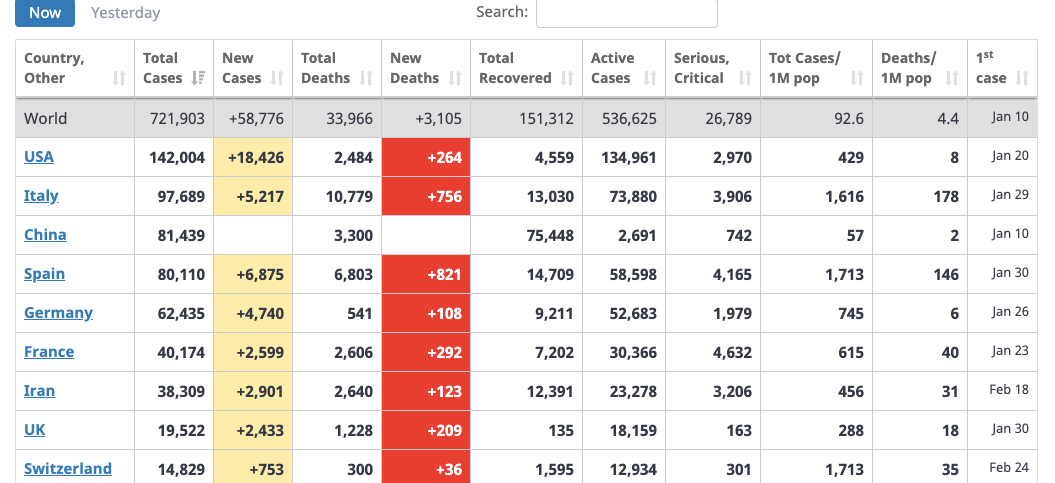Image resolution: width=1055 pixels, height=483 pixels.
Task: Select USA new deaths +264 cell
Action: pyautogui.click(x=426, y=157)
